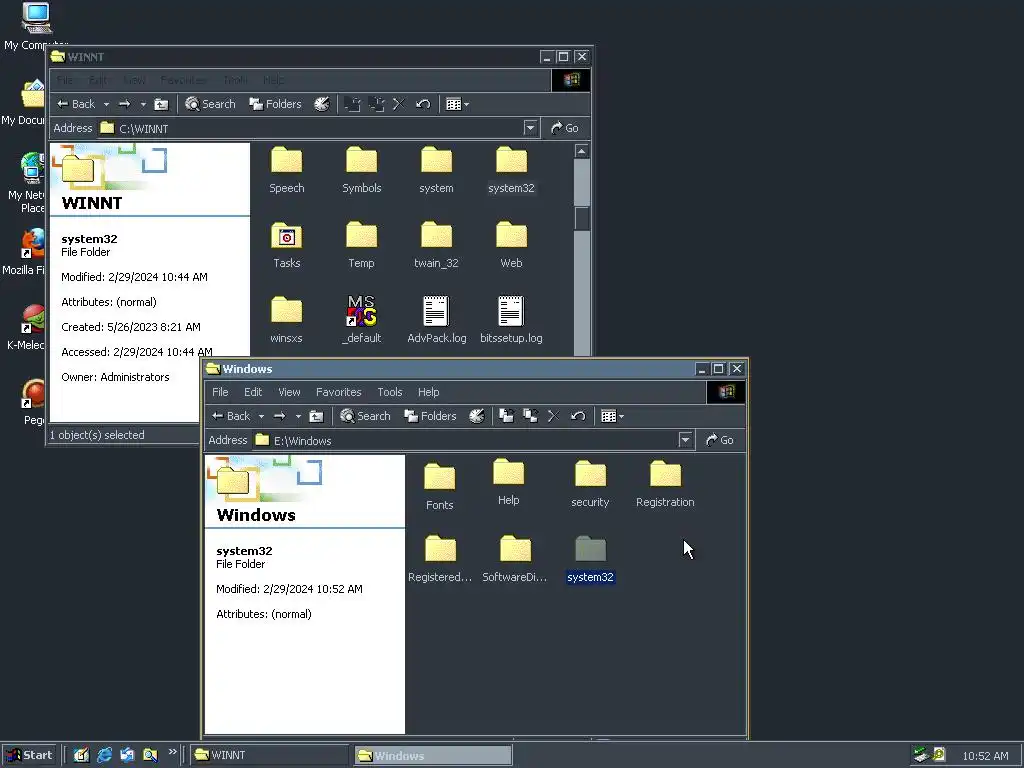Click Up folder icon in WINNT window toolbar
Viewport: 1024px width, 768px height.
click(161, 104)
